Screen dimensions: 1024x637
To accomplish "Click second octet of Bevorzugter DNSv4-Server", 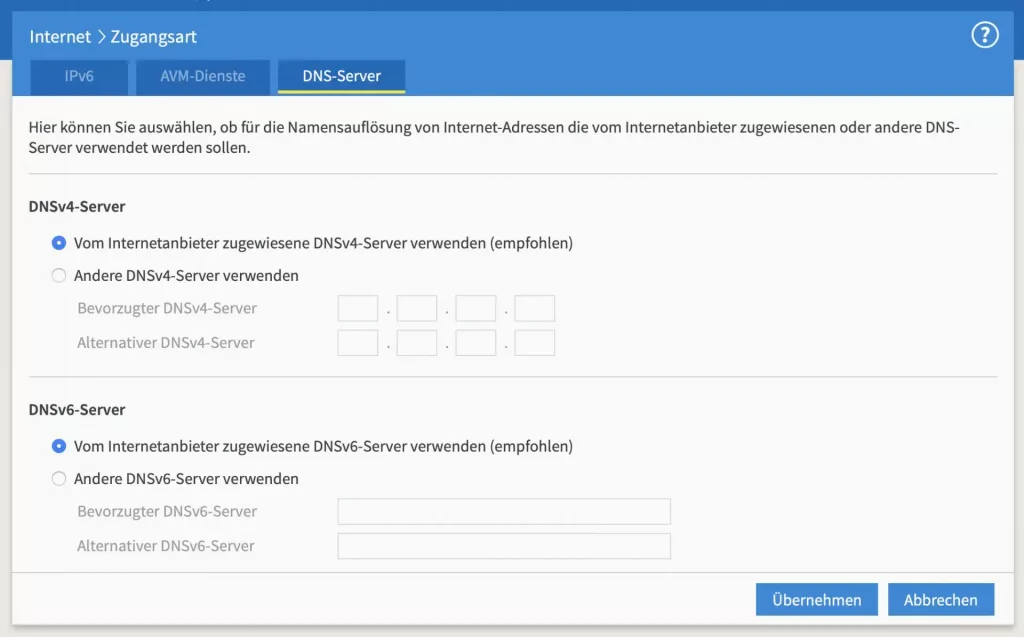I will pyautogui.click(x=417, y=309).
